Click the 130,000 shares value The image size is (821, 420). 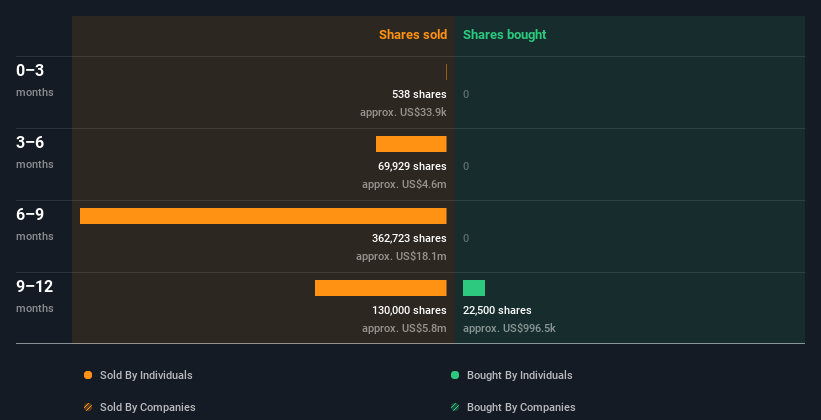(409, 310)
